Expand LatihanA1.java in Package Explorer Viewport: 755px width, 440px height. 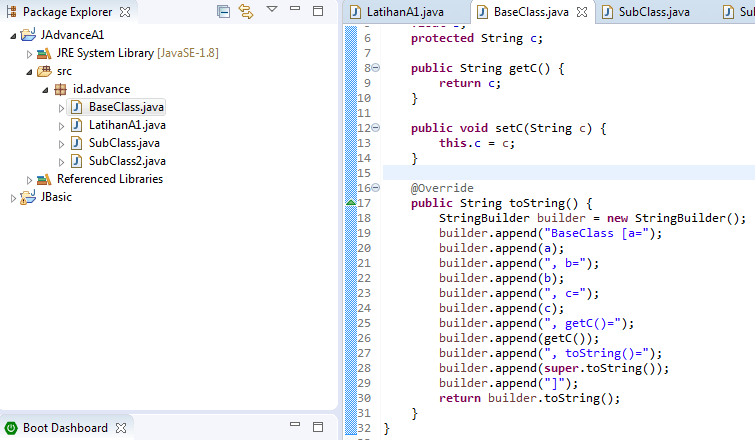(61, 126)
